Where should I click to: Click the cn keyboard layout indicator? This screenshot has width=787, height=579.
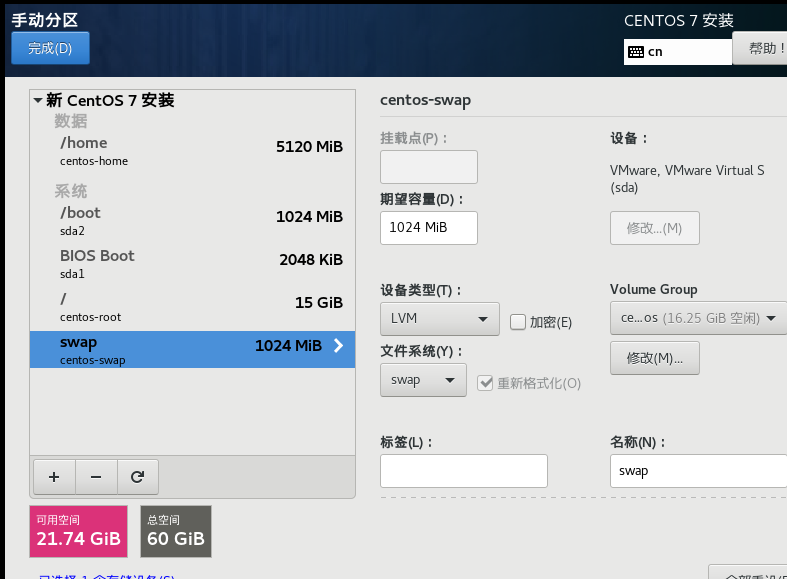coord(678,52)
